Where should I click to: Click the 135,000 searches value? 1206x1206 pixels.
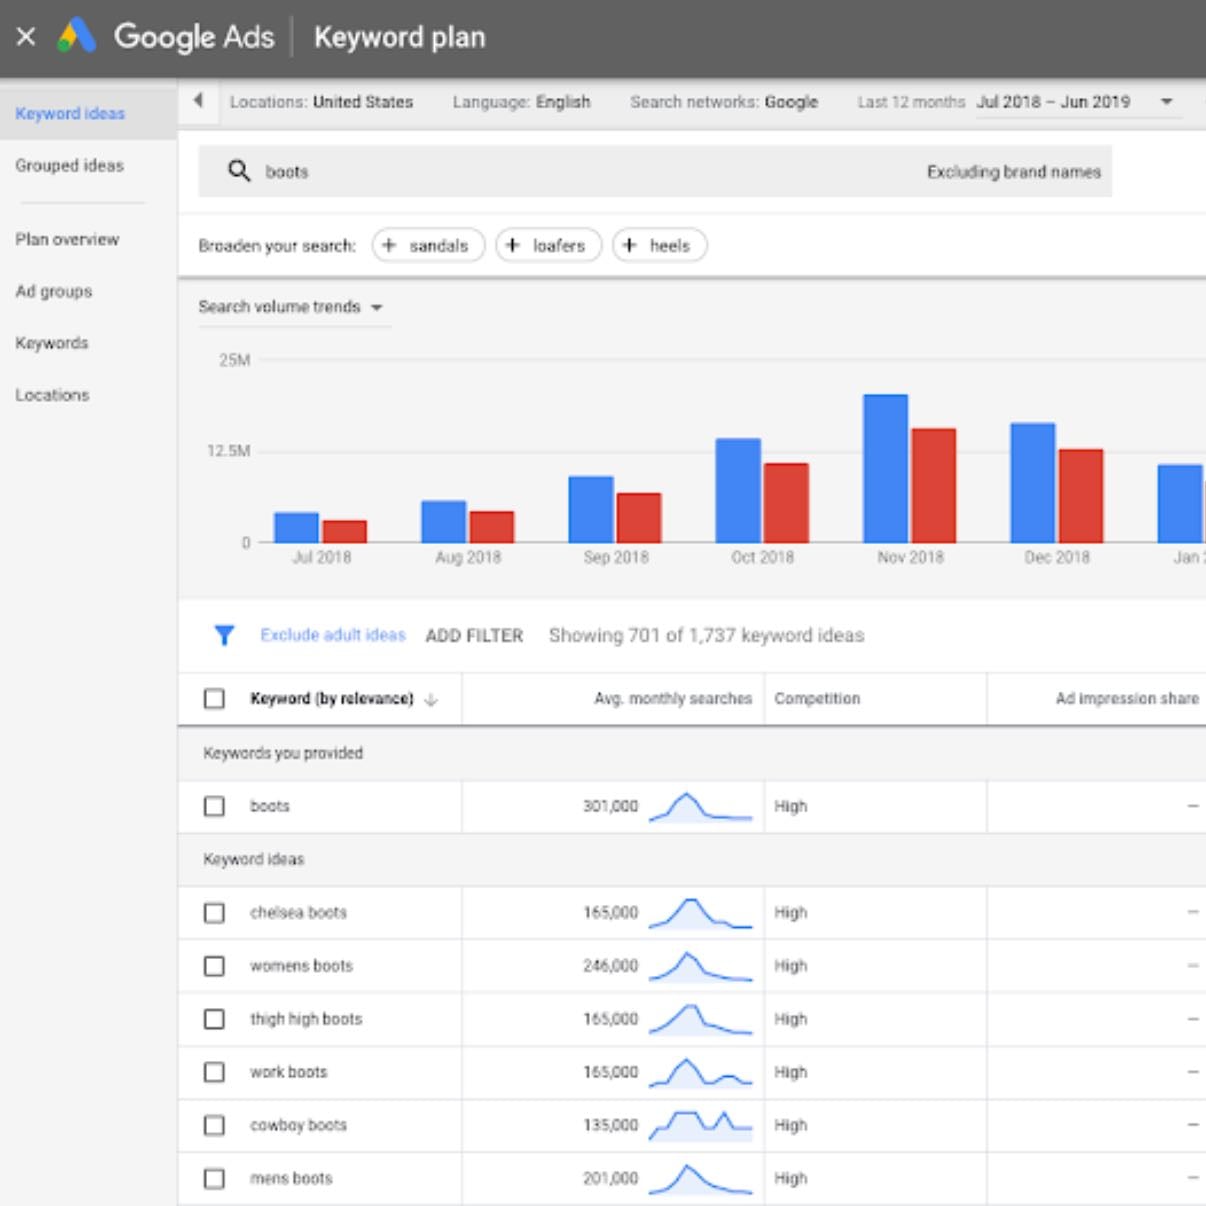point(610,1125)
